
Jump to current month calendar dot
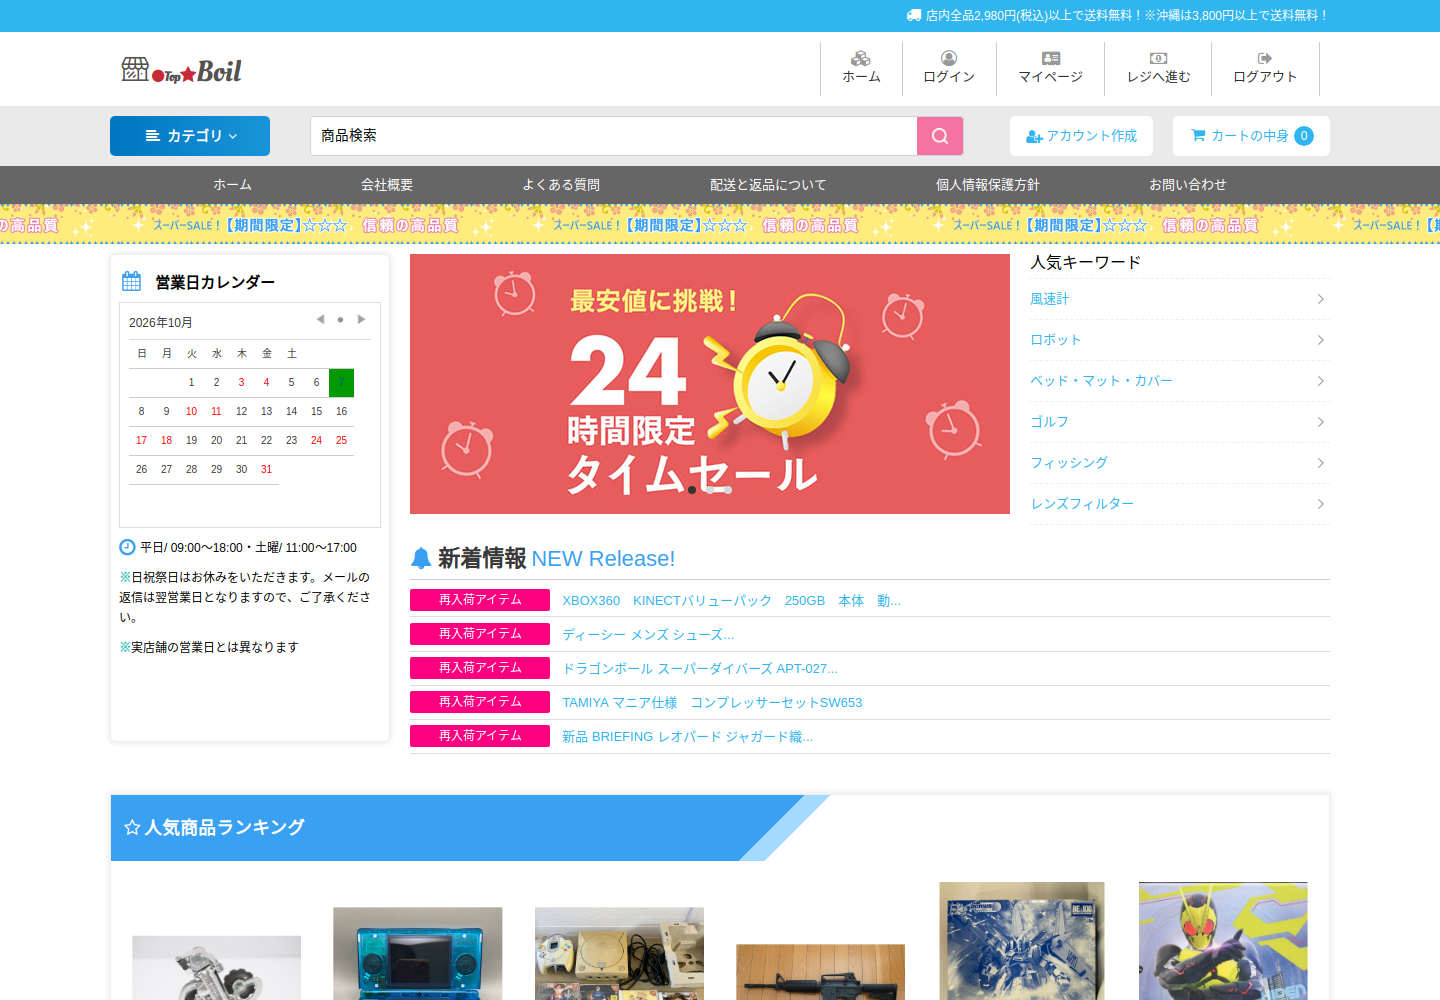340,320
